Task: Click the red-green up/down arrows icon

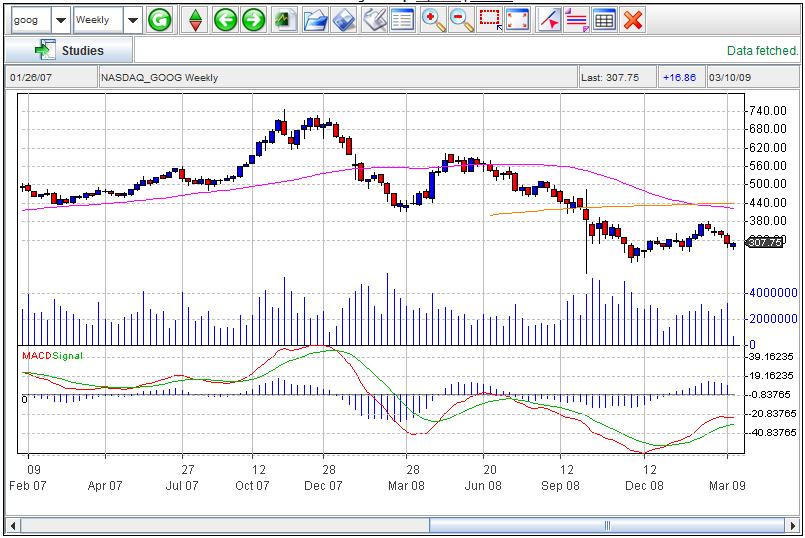Action: [197, 20]
